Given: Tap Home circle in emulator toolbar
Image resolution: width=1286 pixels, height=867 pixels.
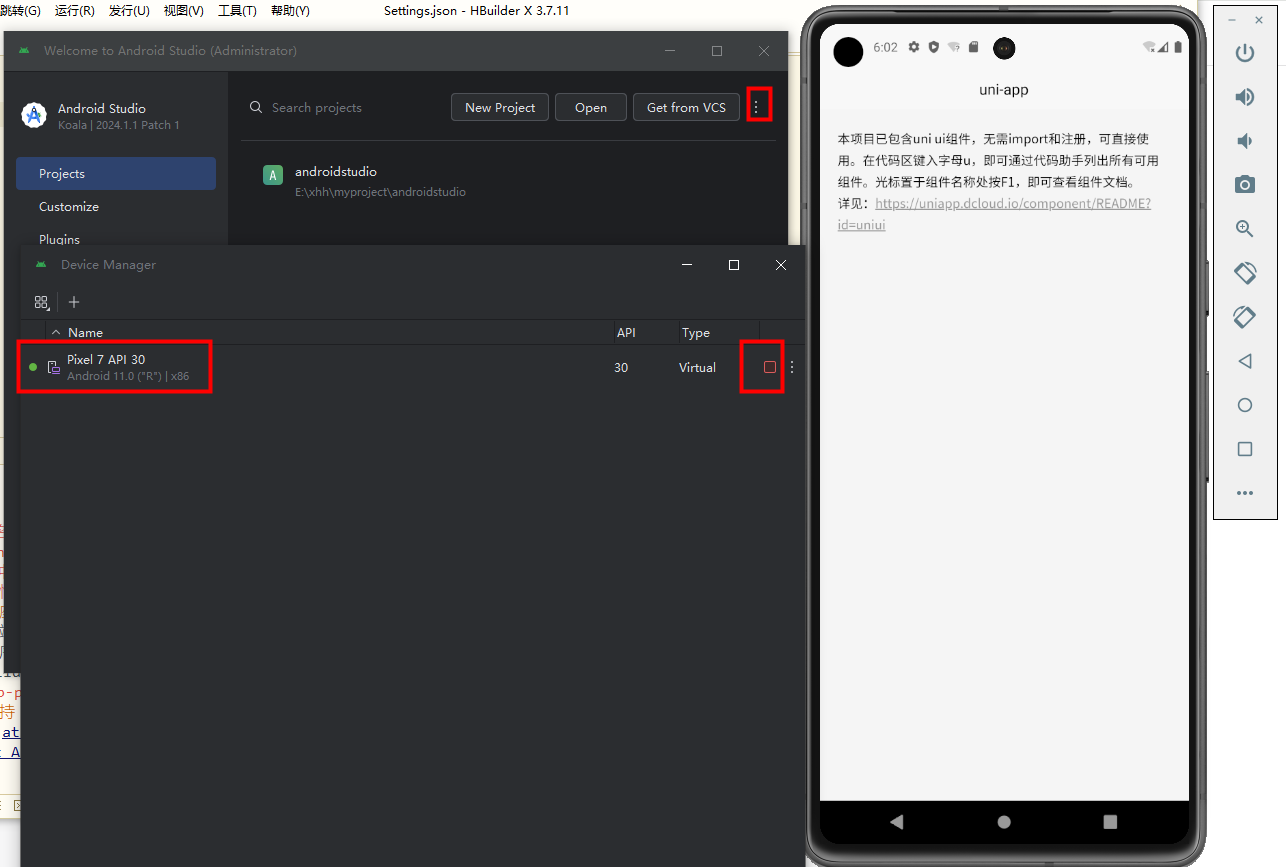Looking at the screenshot, I should coord(1245,405).
